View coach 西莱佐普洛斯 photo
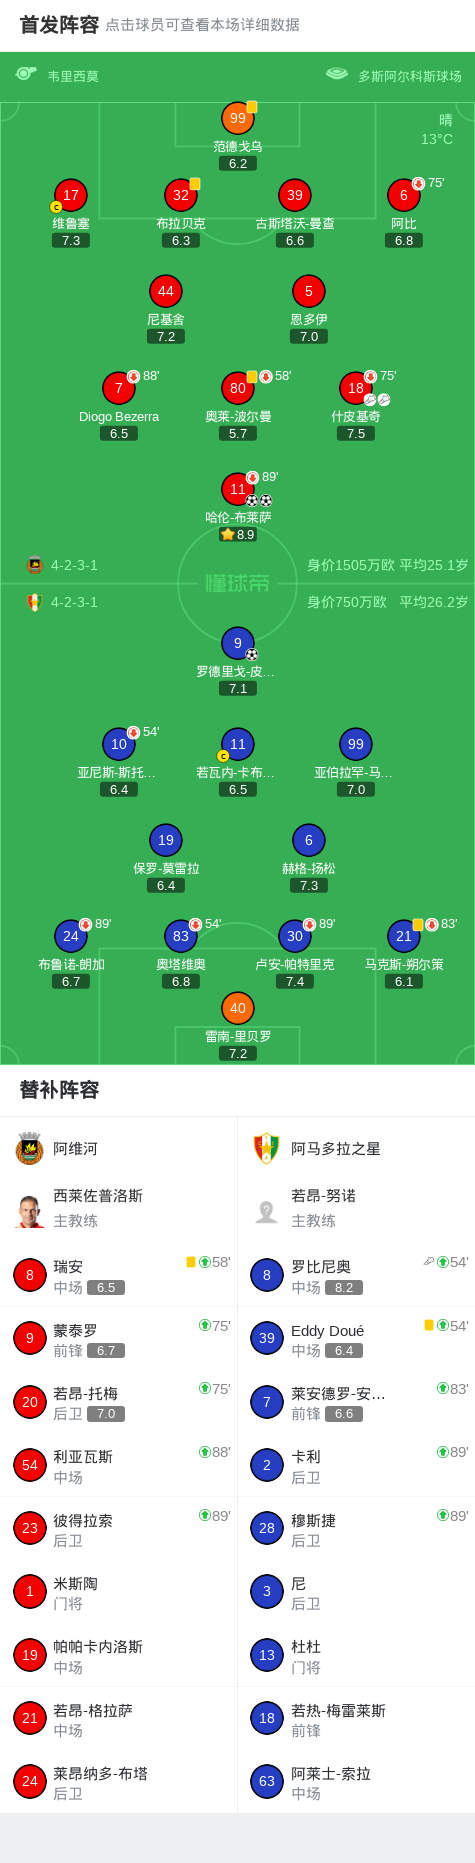The width and height of the screenshot is (475, 1863). click(x=30, y=1212)
